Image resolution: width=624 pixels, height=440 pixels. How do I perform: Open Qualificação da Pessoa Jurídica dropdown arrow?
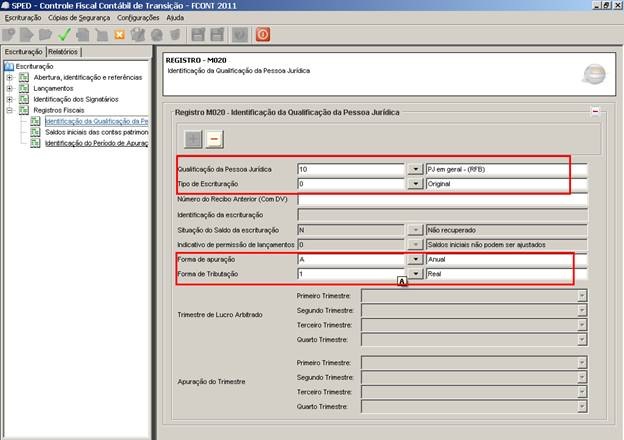415,169
